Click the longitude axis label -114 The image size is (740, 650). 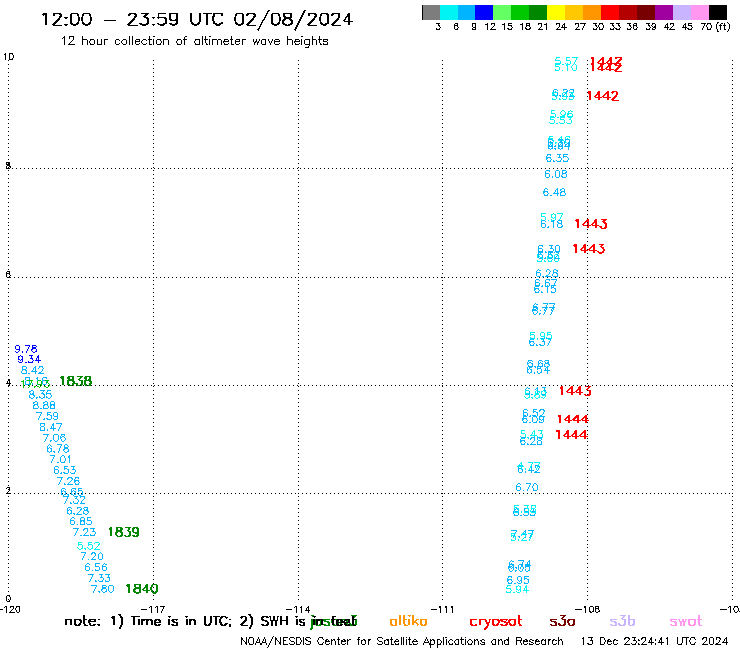click(x=298, y=609)
